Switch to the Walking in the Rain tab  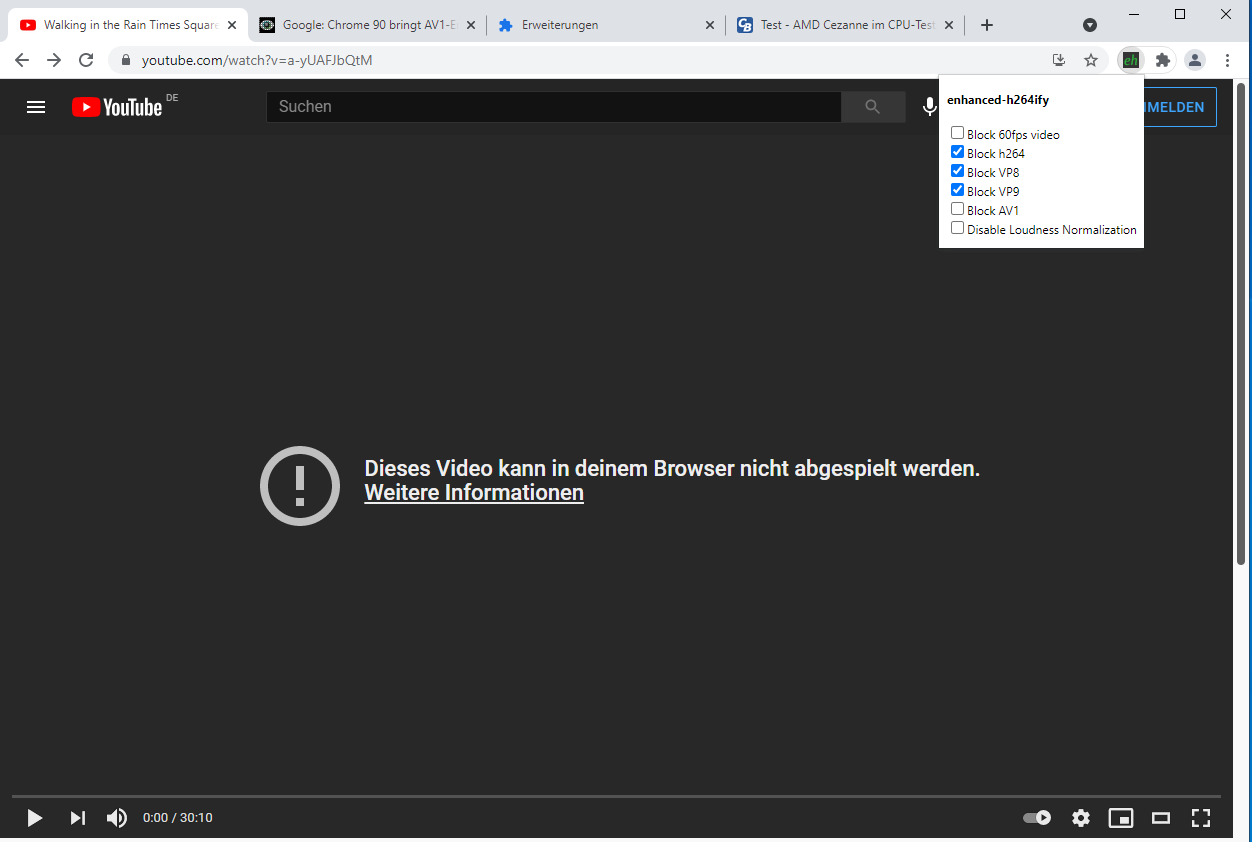[x=127, y=25]
